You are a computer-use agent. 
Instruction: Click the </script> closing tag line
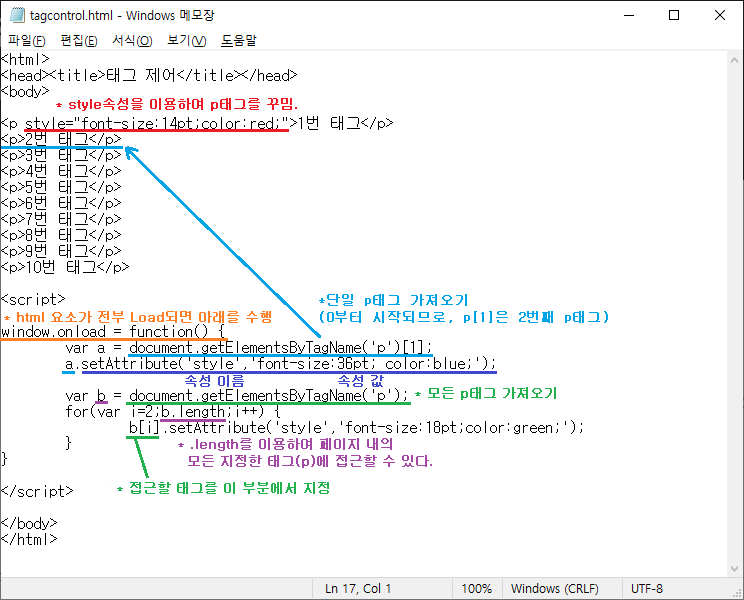coord(37,491)
